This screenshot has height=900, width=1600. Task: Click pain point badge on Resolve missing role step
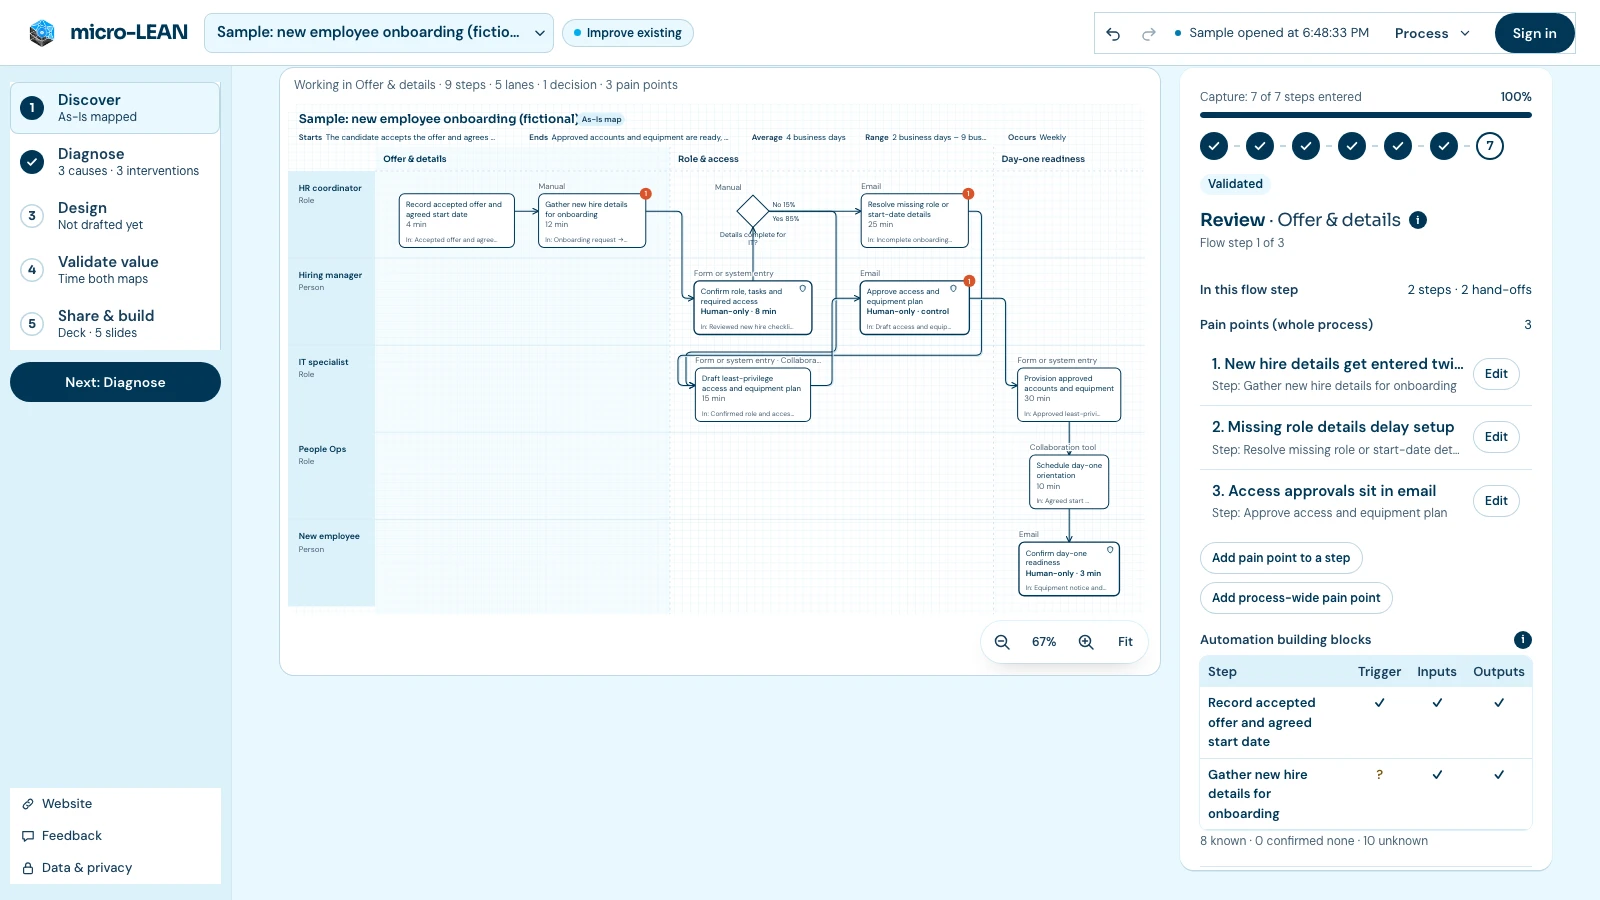pos(968,194)
